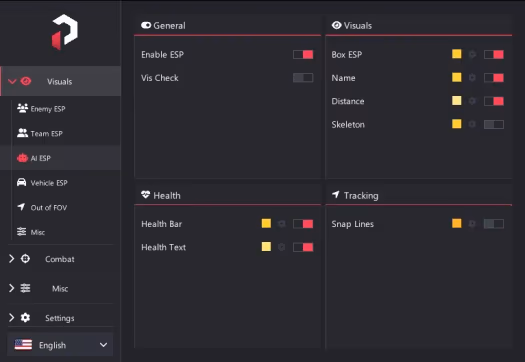Click the eye icon in Visuals panel header

click(x=336, y=25)
